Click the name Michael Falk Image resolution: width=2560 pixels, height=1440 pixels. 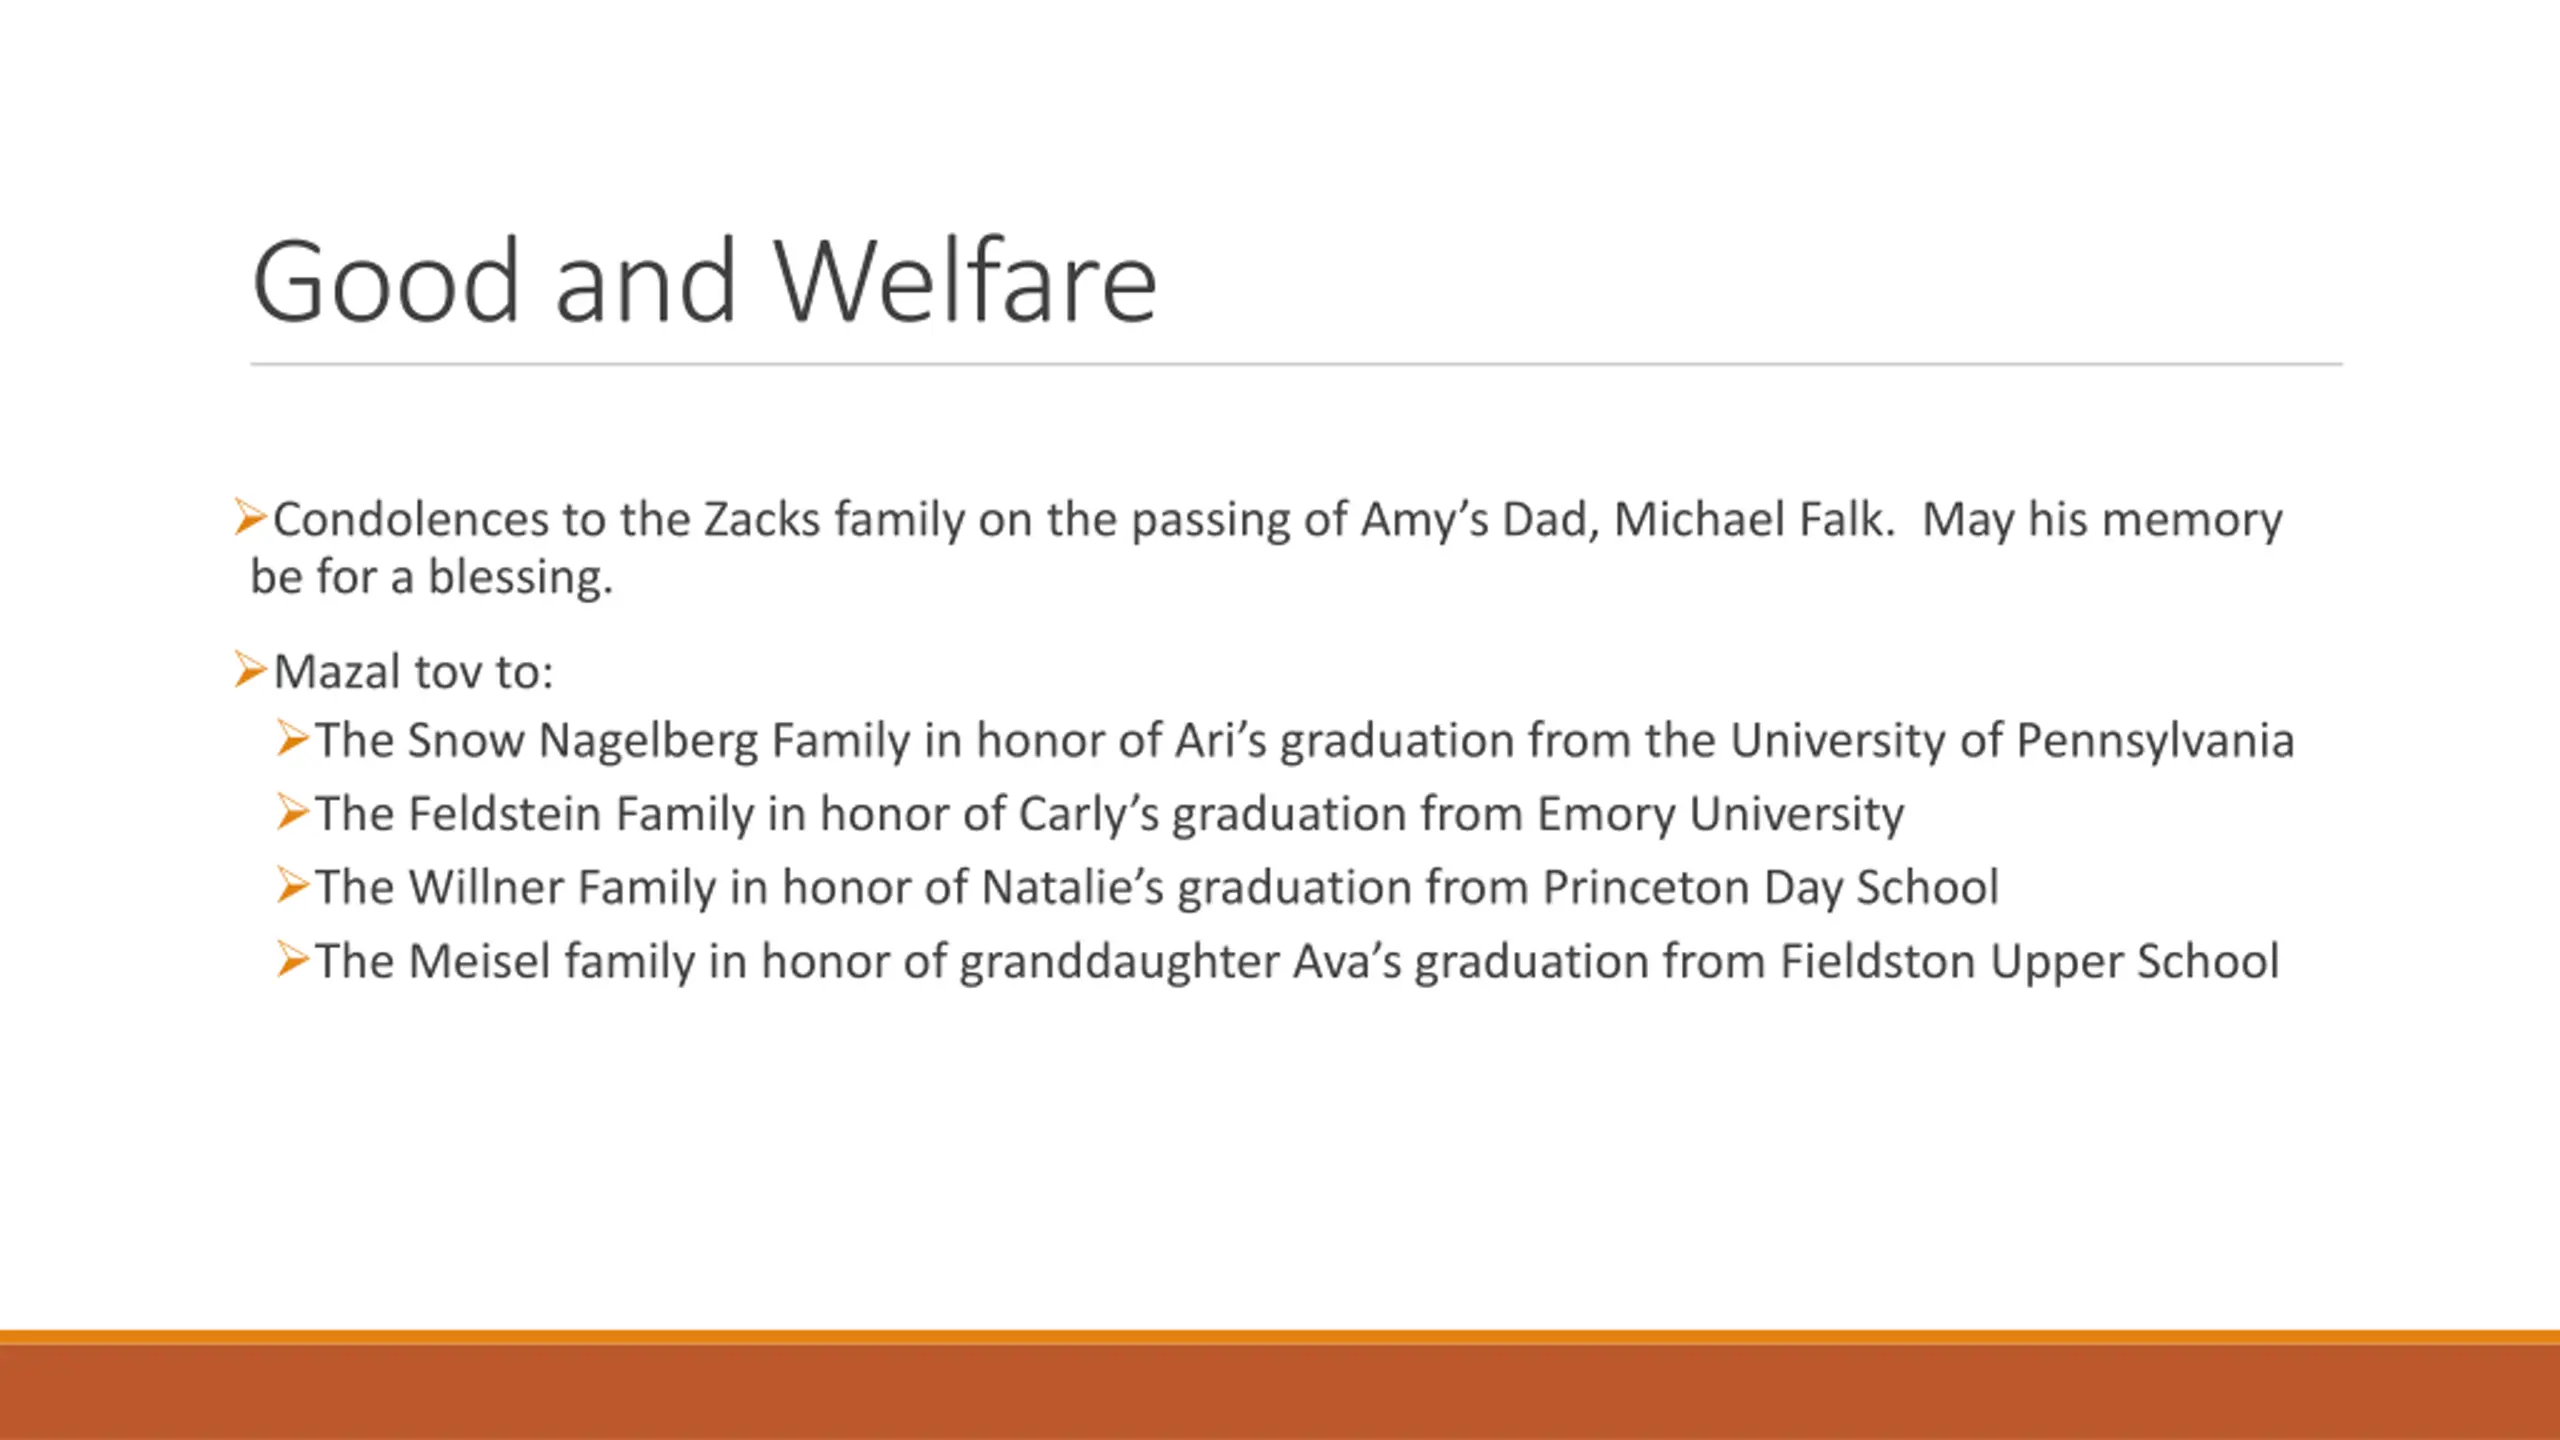click(x=1754, y=520)
